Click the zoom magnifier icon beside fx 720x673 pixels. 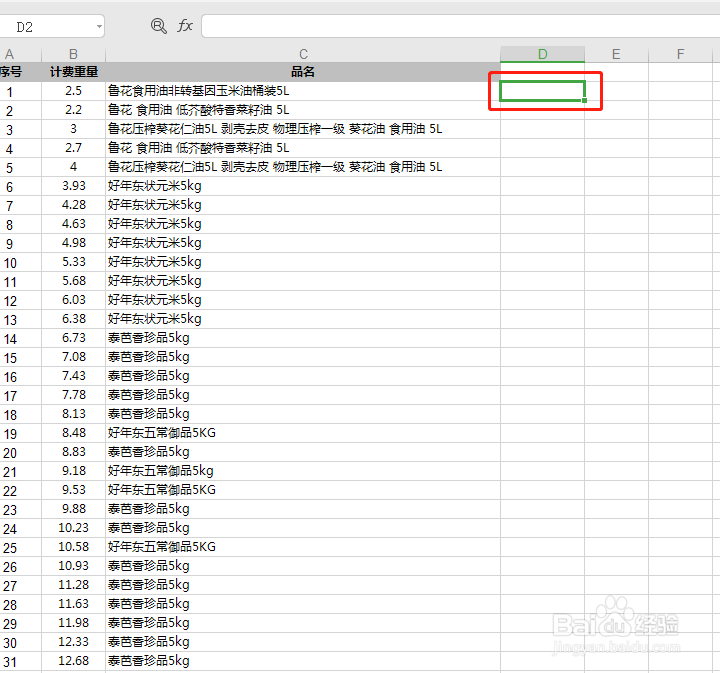point(158,26)
